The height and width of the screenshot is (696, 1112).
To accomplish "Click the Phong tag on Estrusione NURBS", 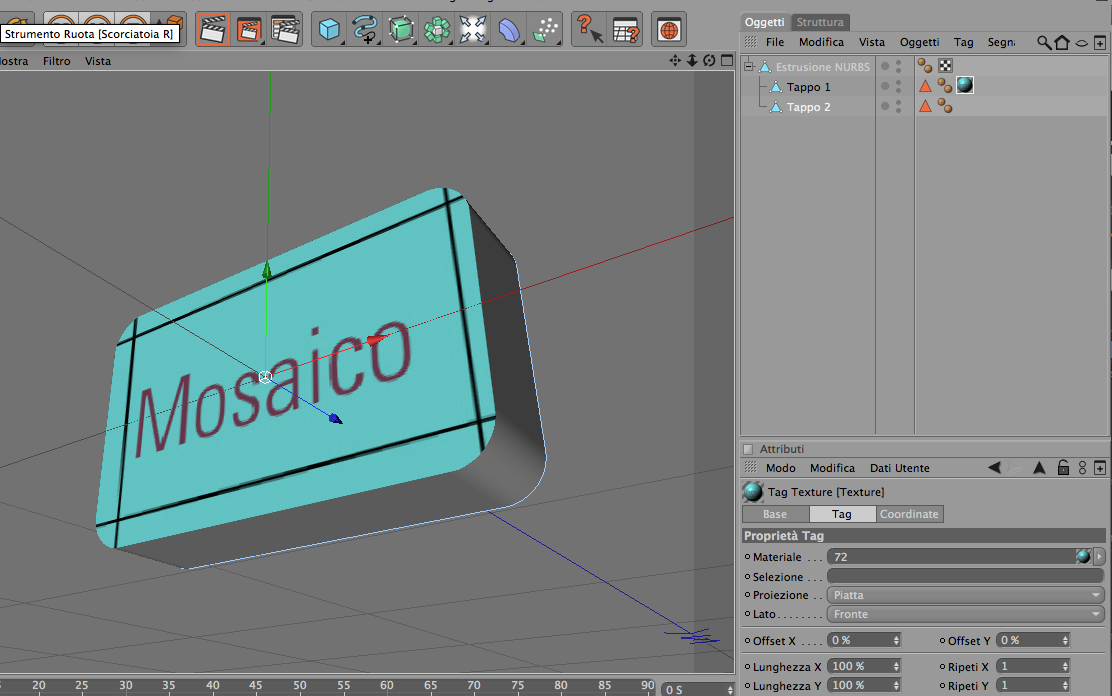I will pyautogui.click(x=925, y=65).
